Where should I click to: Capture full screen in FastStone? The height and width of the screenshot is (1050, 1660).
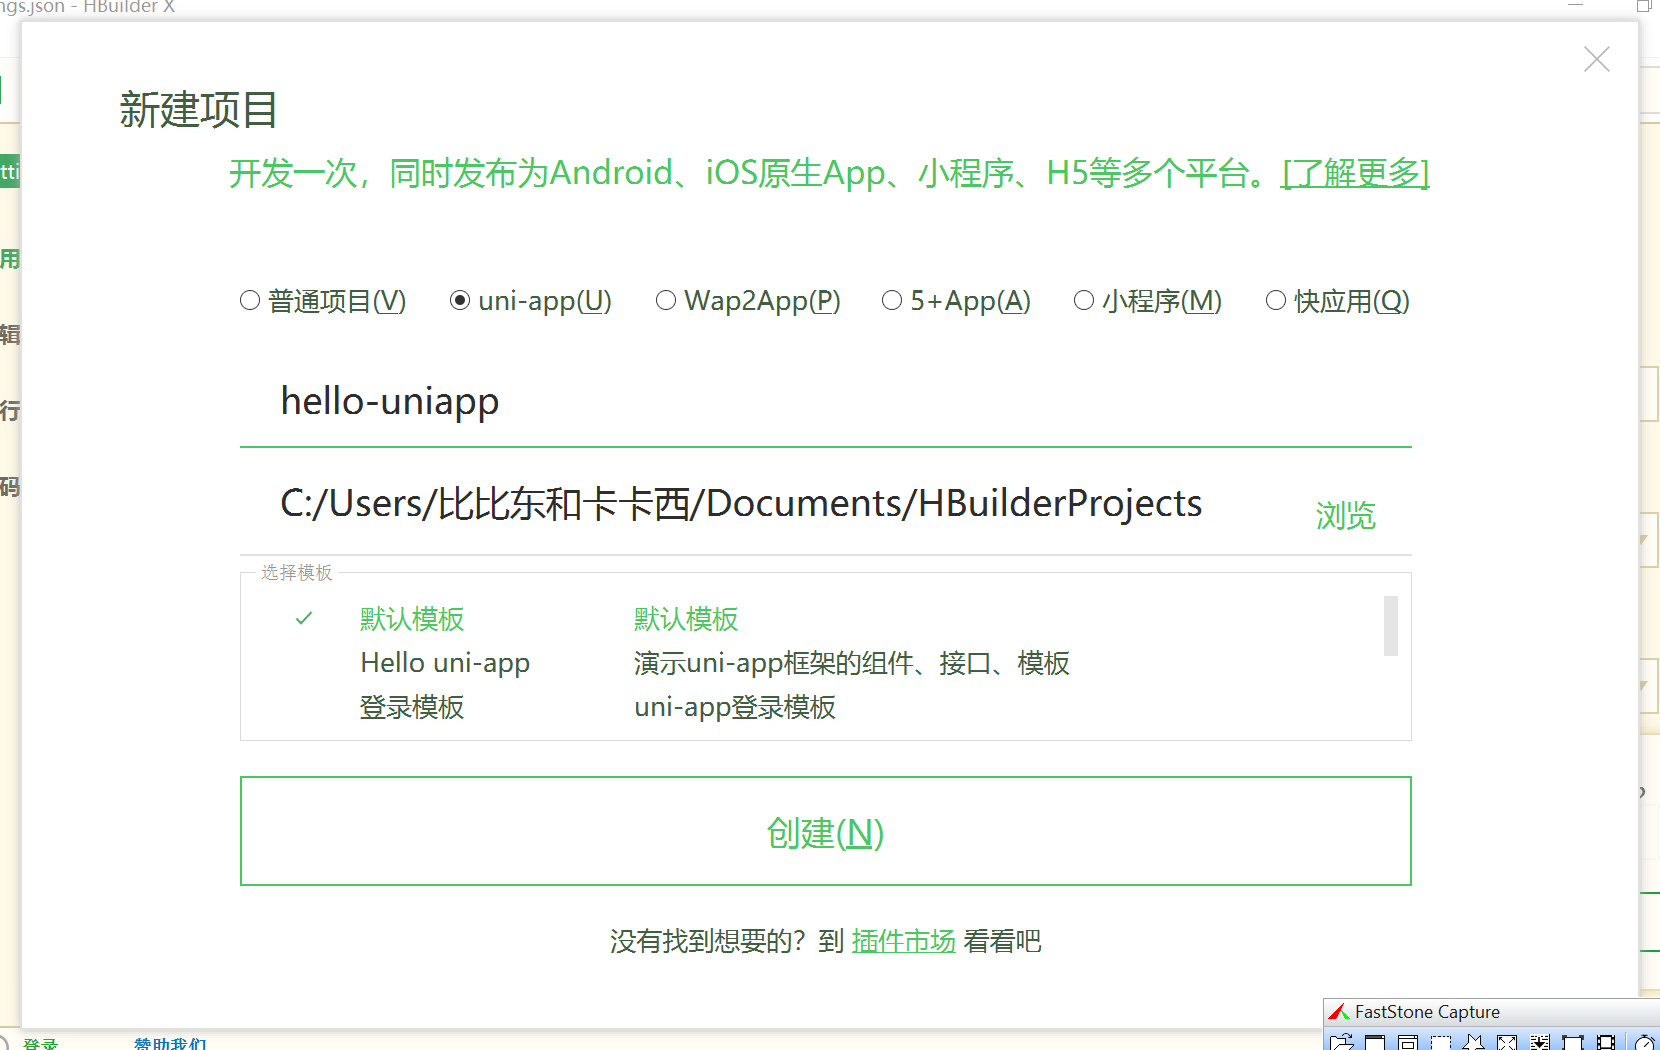[1507, 1042]
